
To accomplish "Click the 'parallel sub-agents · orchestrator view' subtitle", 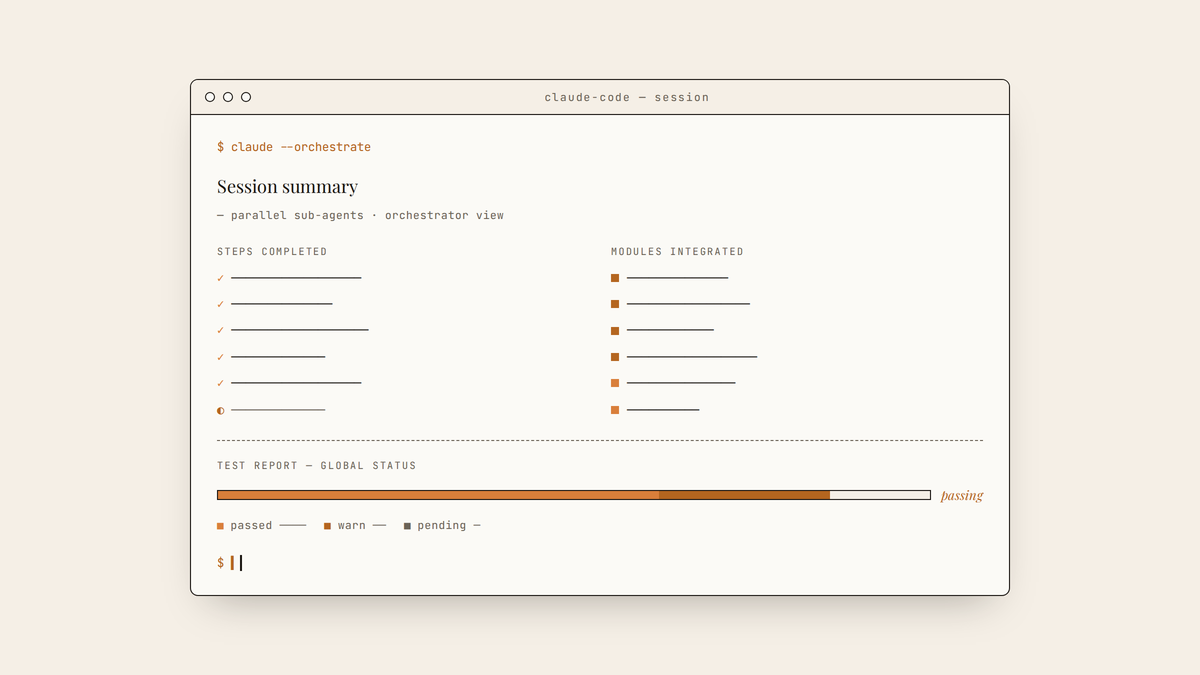I will (367, 215).
